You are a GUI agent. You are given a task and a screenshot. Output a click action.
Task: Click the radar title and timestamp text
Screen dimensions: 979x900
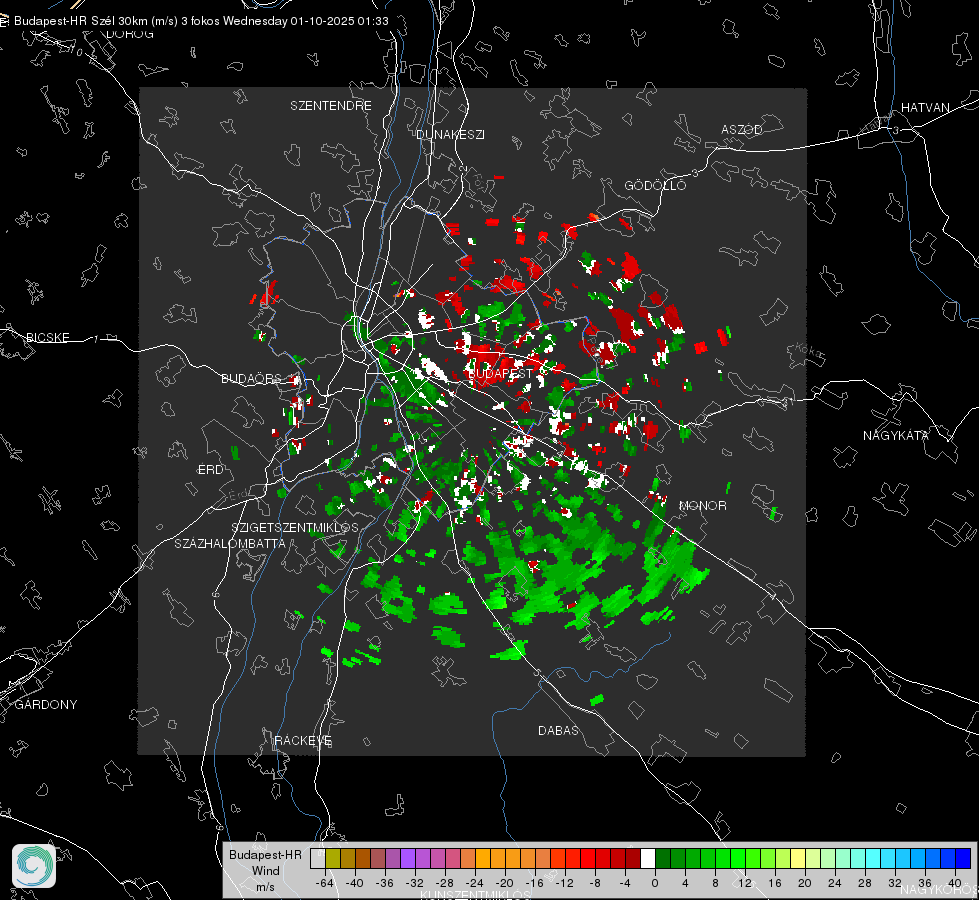coord(201,21)
